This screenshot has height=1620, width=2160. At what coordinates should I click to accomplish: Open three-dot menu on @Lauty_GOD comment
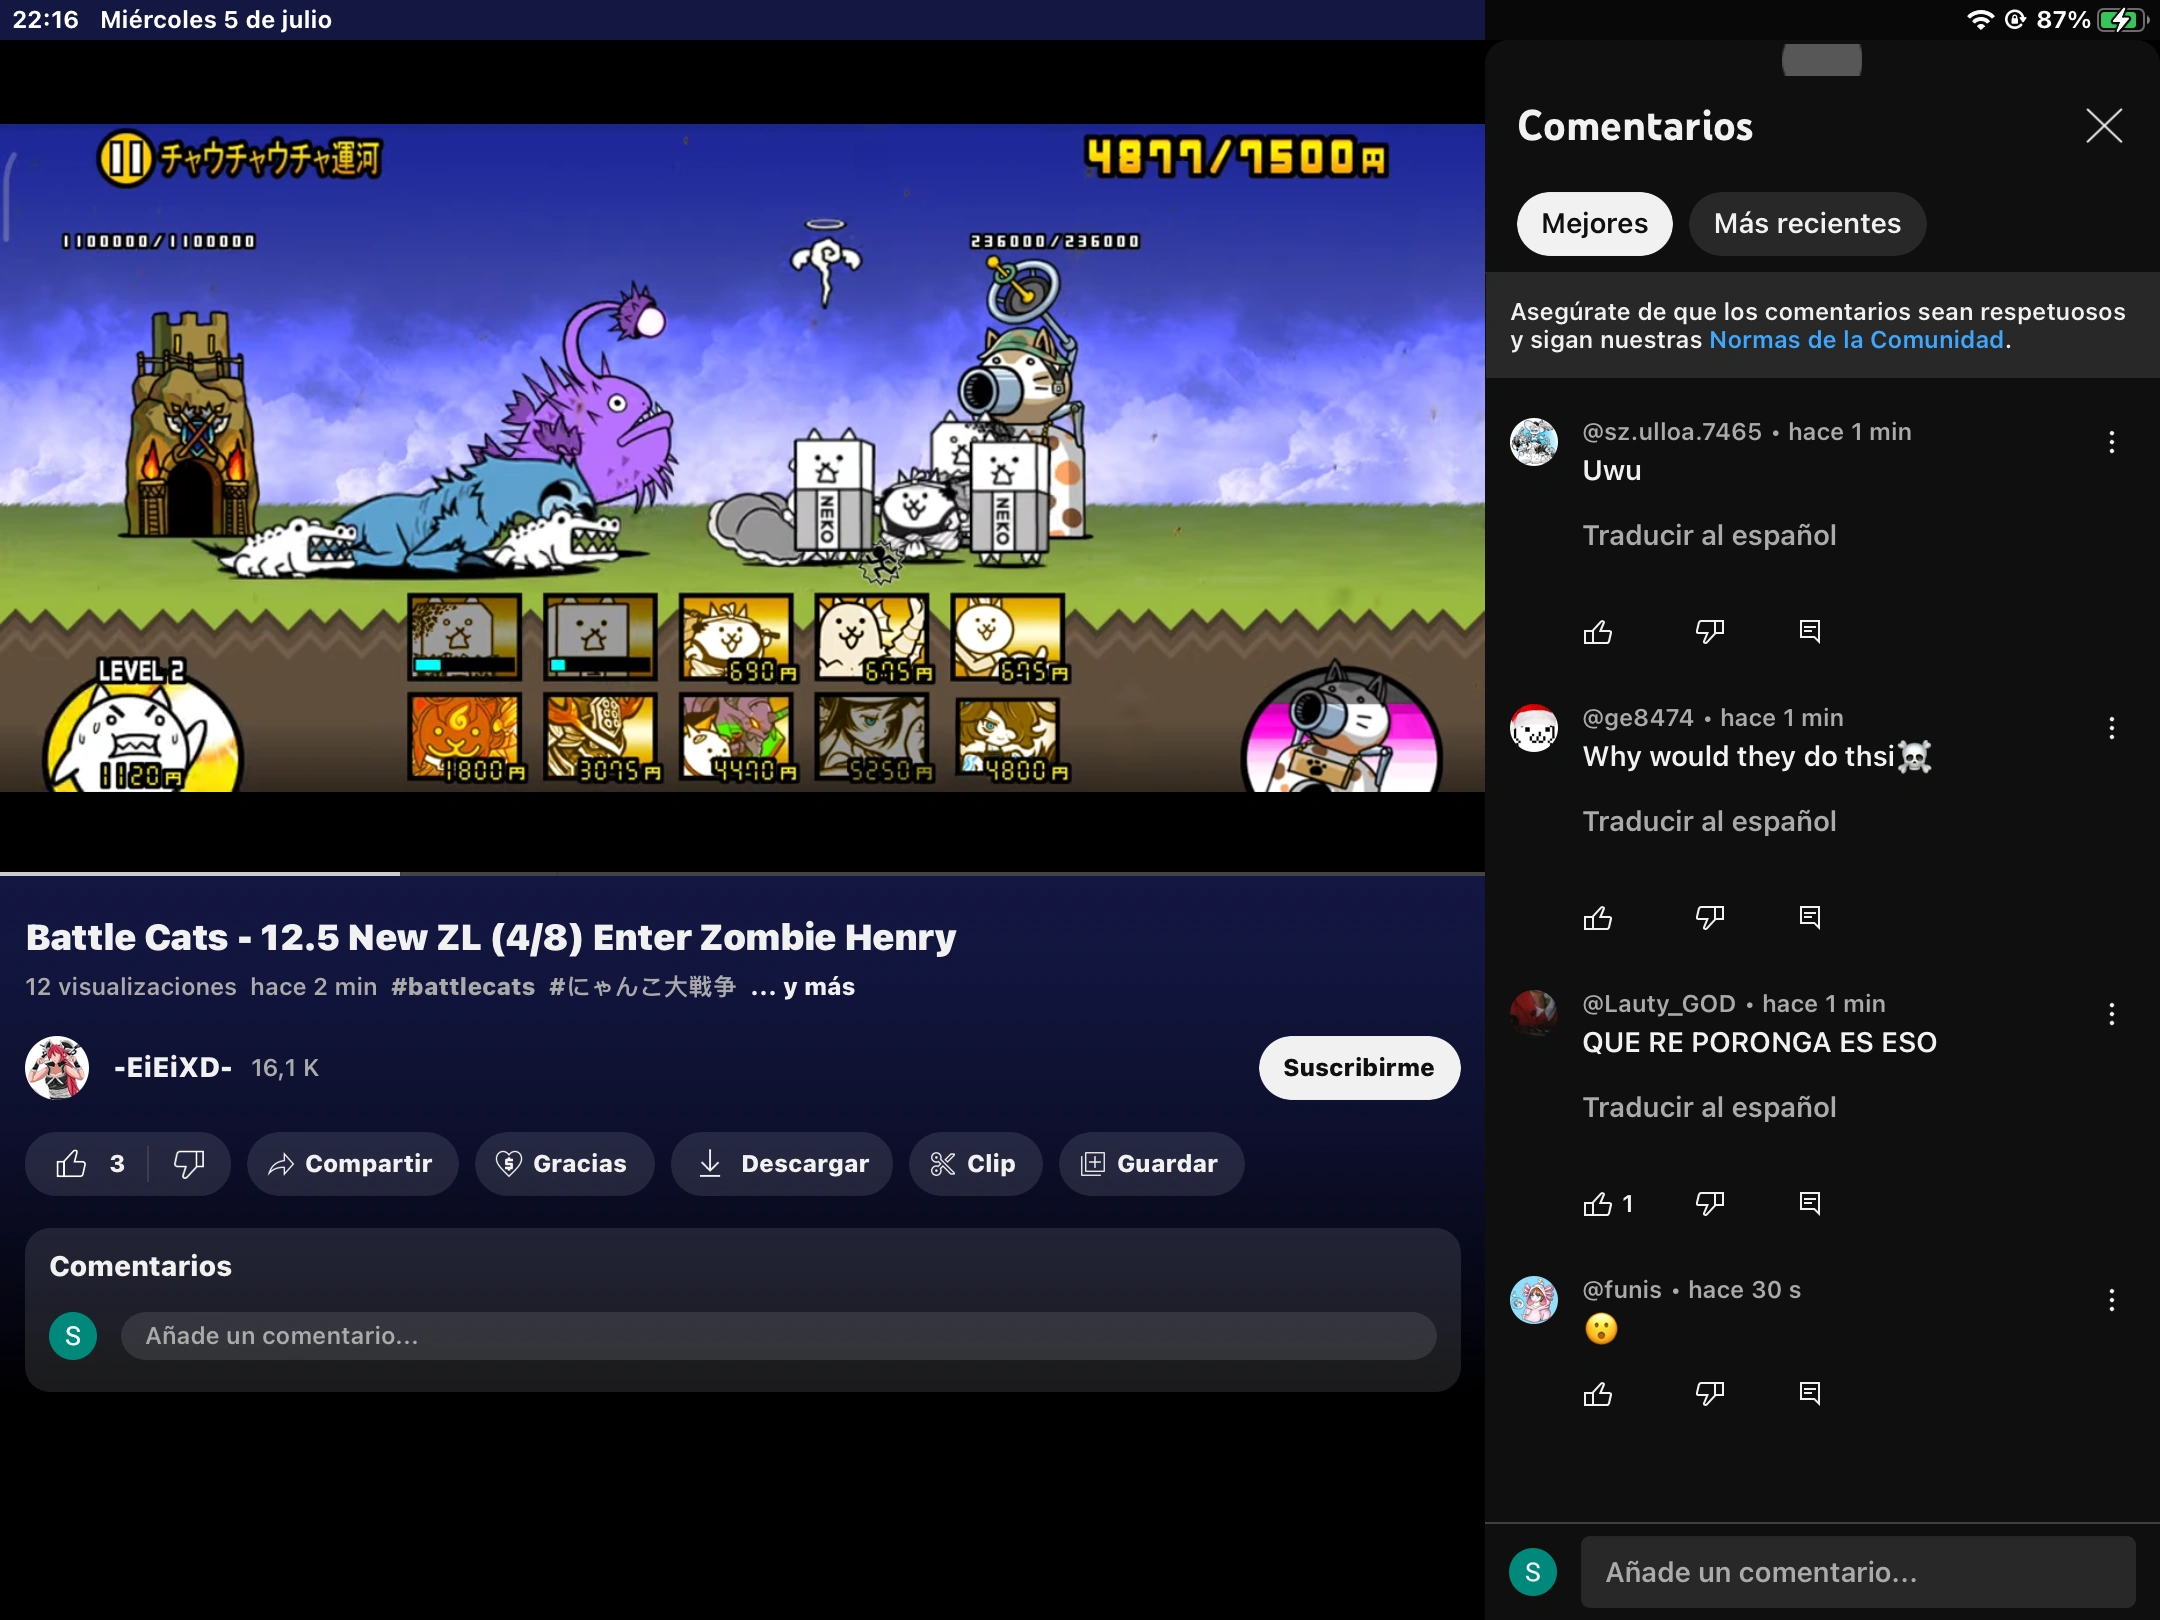2112,1014
